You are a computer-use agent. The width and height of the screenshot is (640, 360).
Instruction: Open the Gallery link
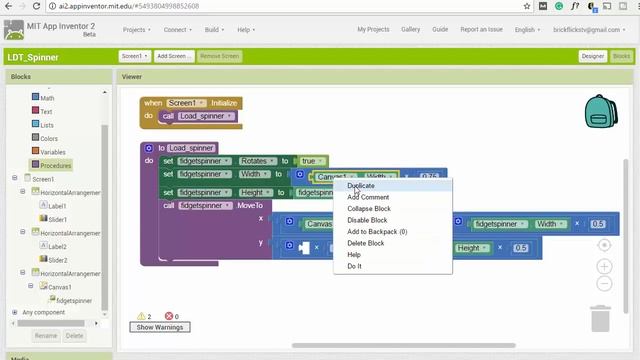point(411,29)
